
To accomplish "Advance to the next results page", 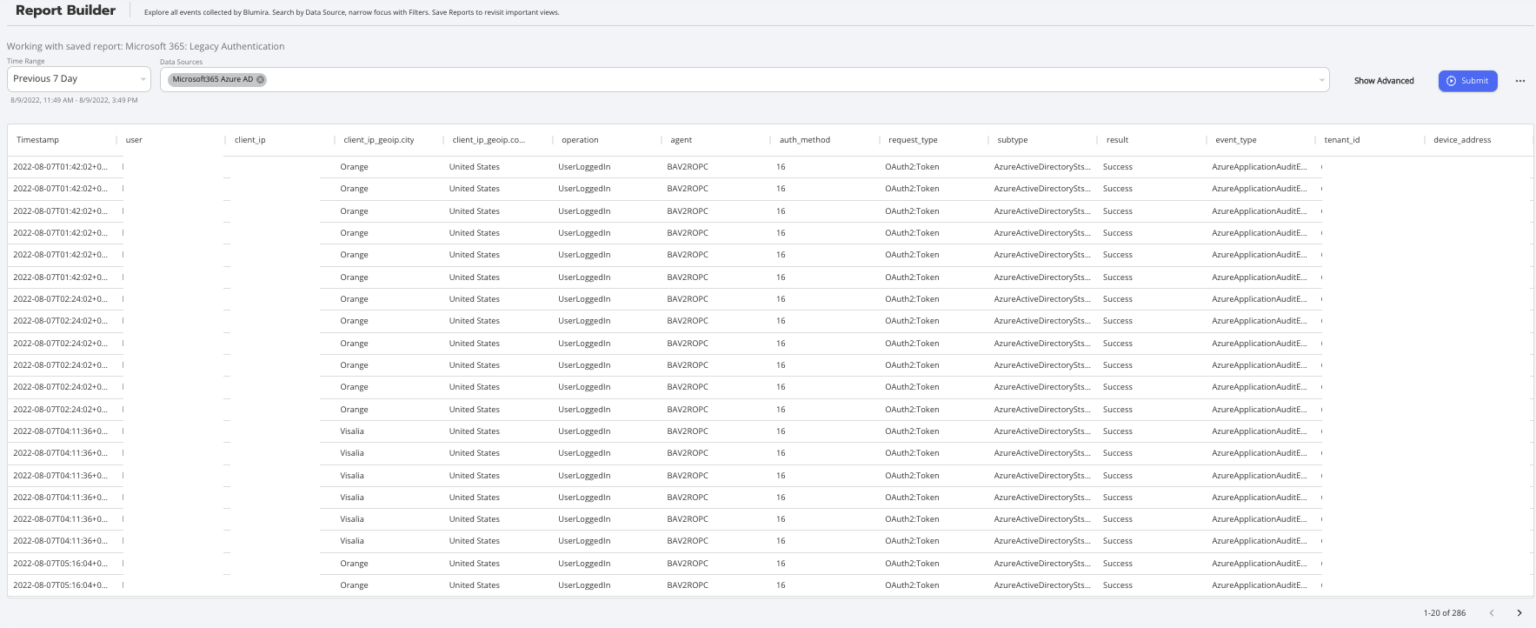I will (x=1519, y=613).
